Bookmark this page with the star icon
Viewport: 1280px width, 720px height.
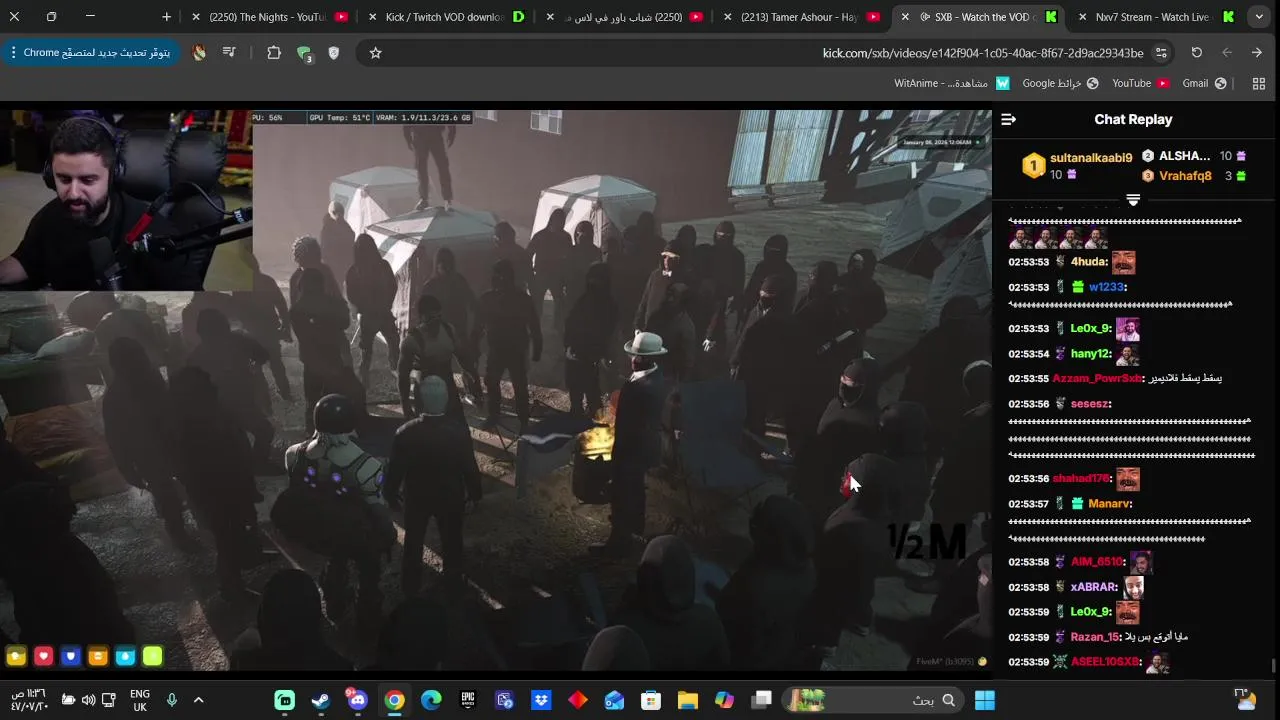point(375,53)
